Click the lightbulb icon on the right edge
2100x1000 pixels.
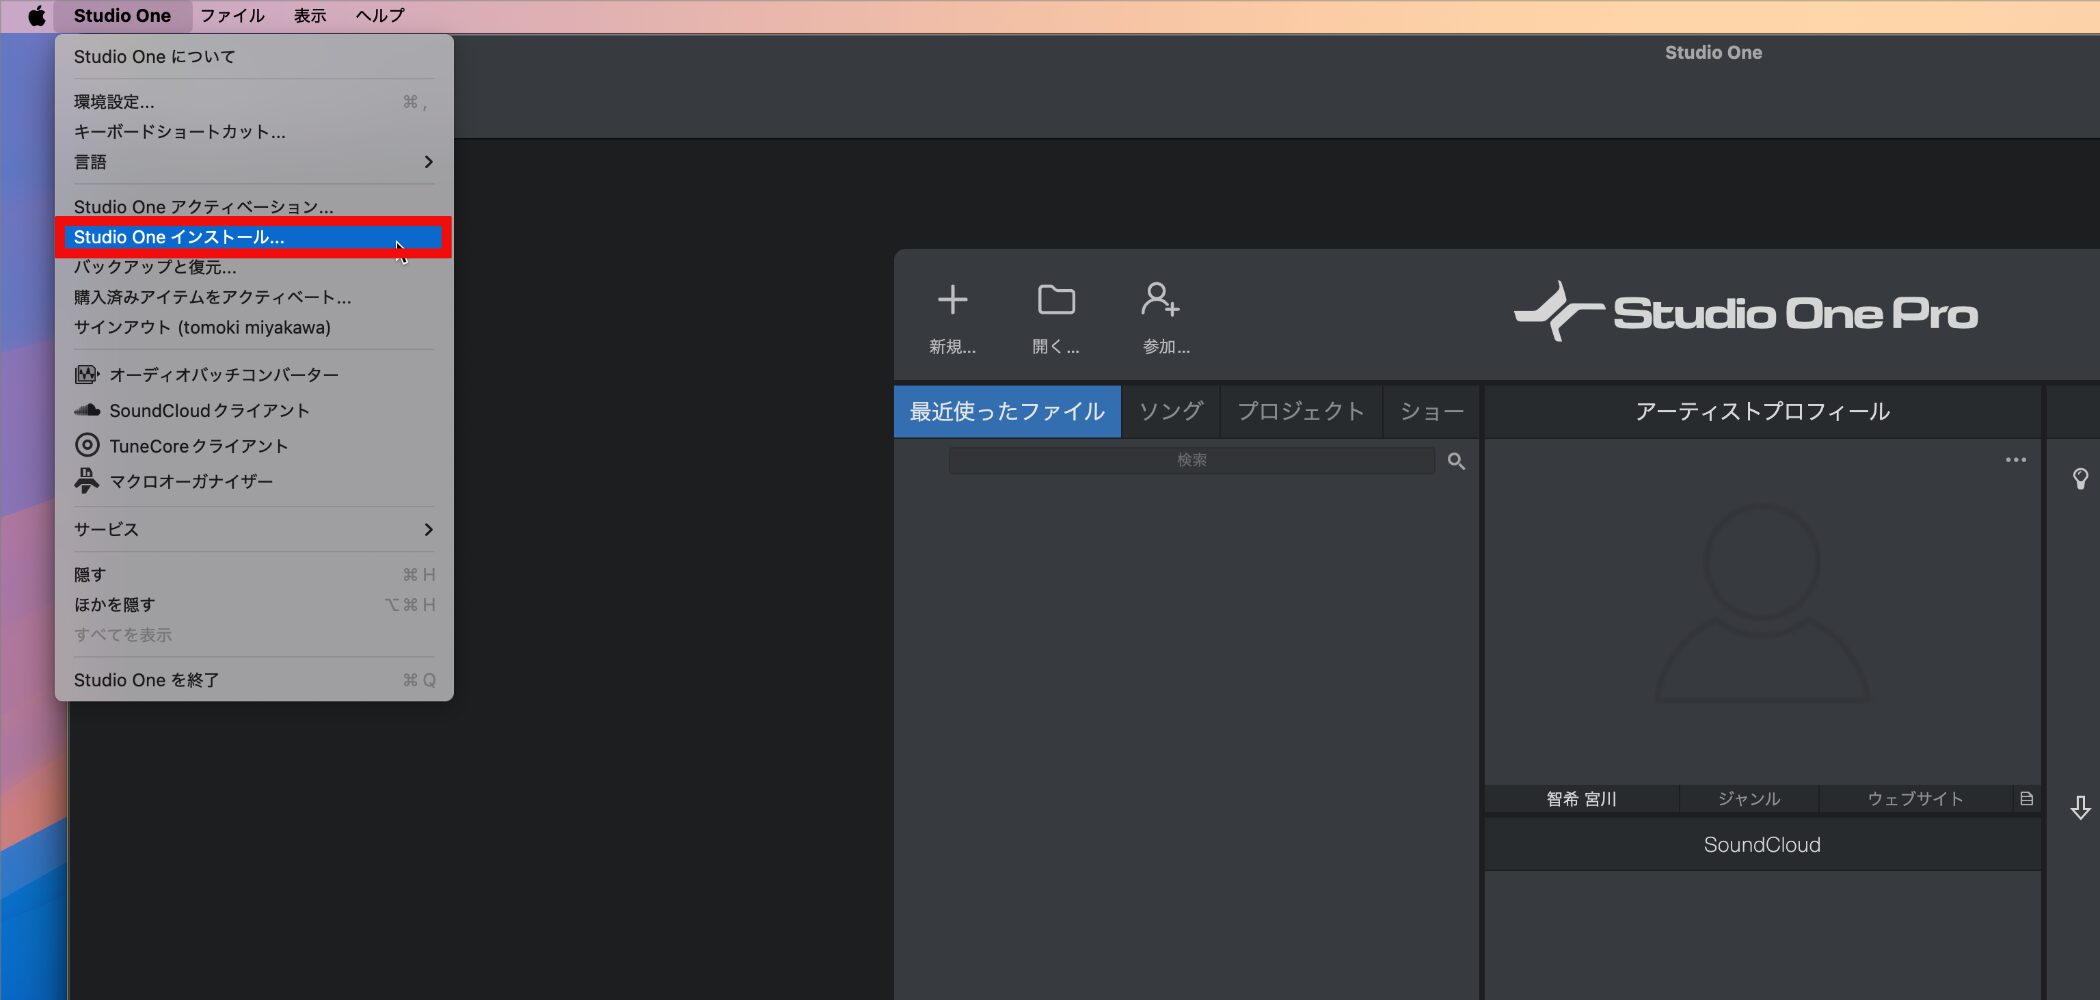point(2080,479)
